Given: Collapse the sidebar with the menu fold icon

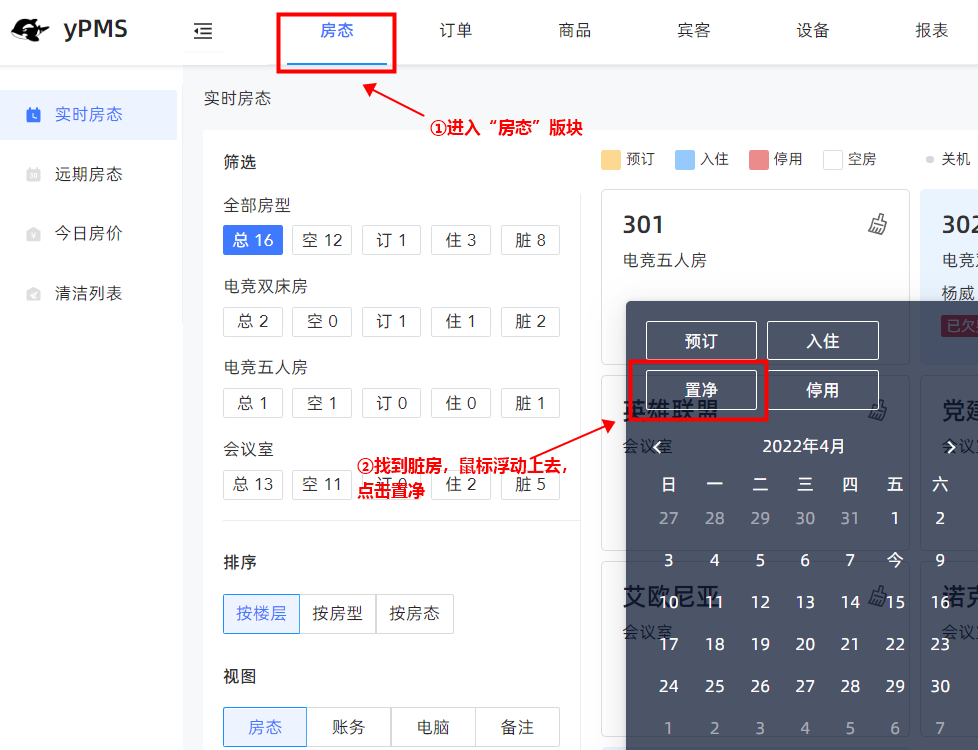Looking at the screenshot, I should 203,31.
